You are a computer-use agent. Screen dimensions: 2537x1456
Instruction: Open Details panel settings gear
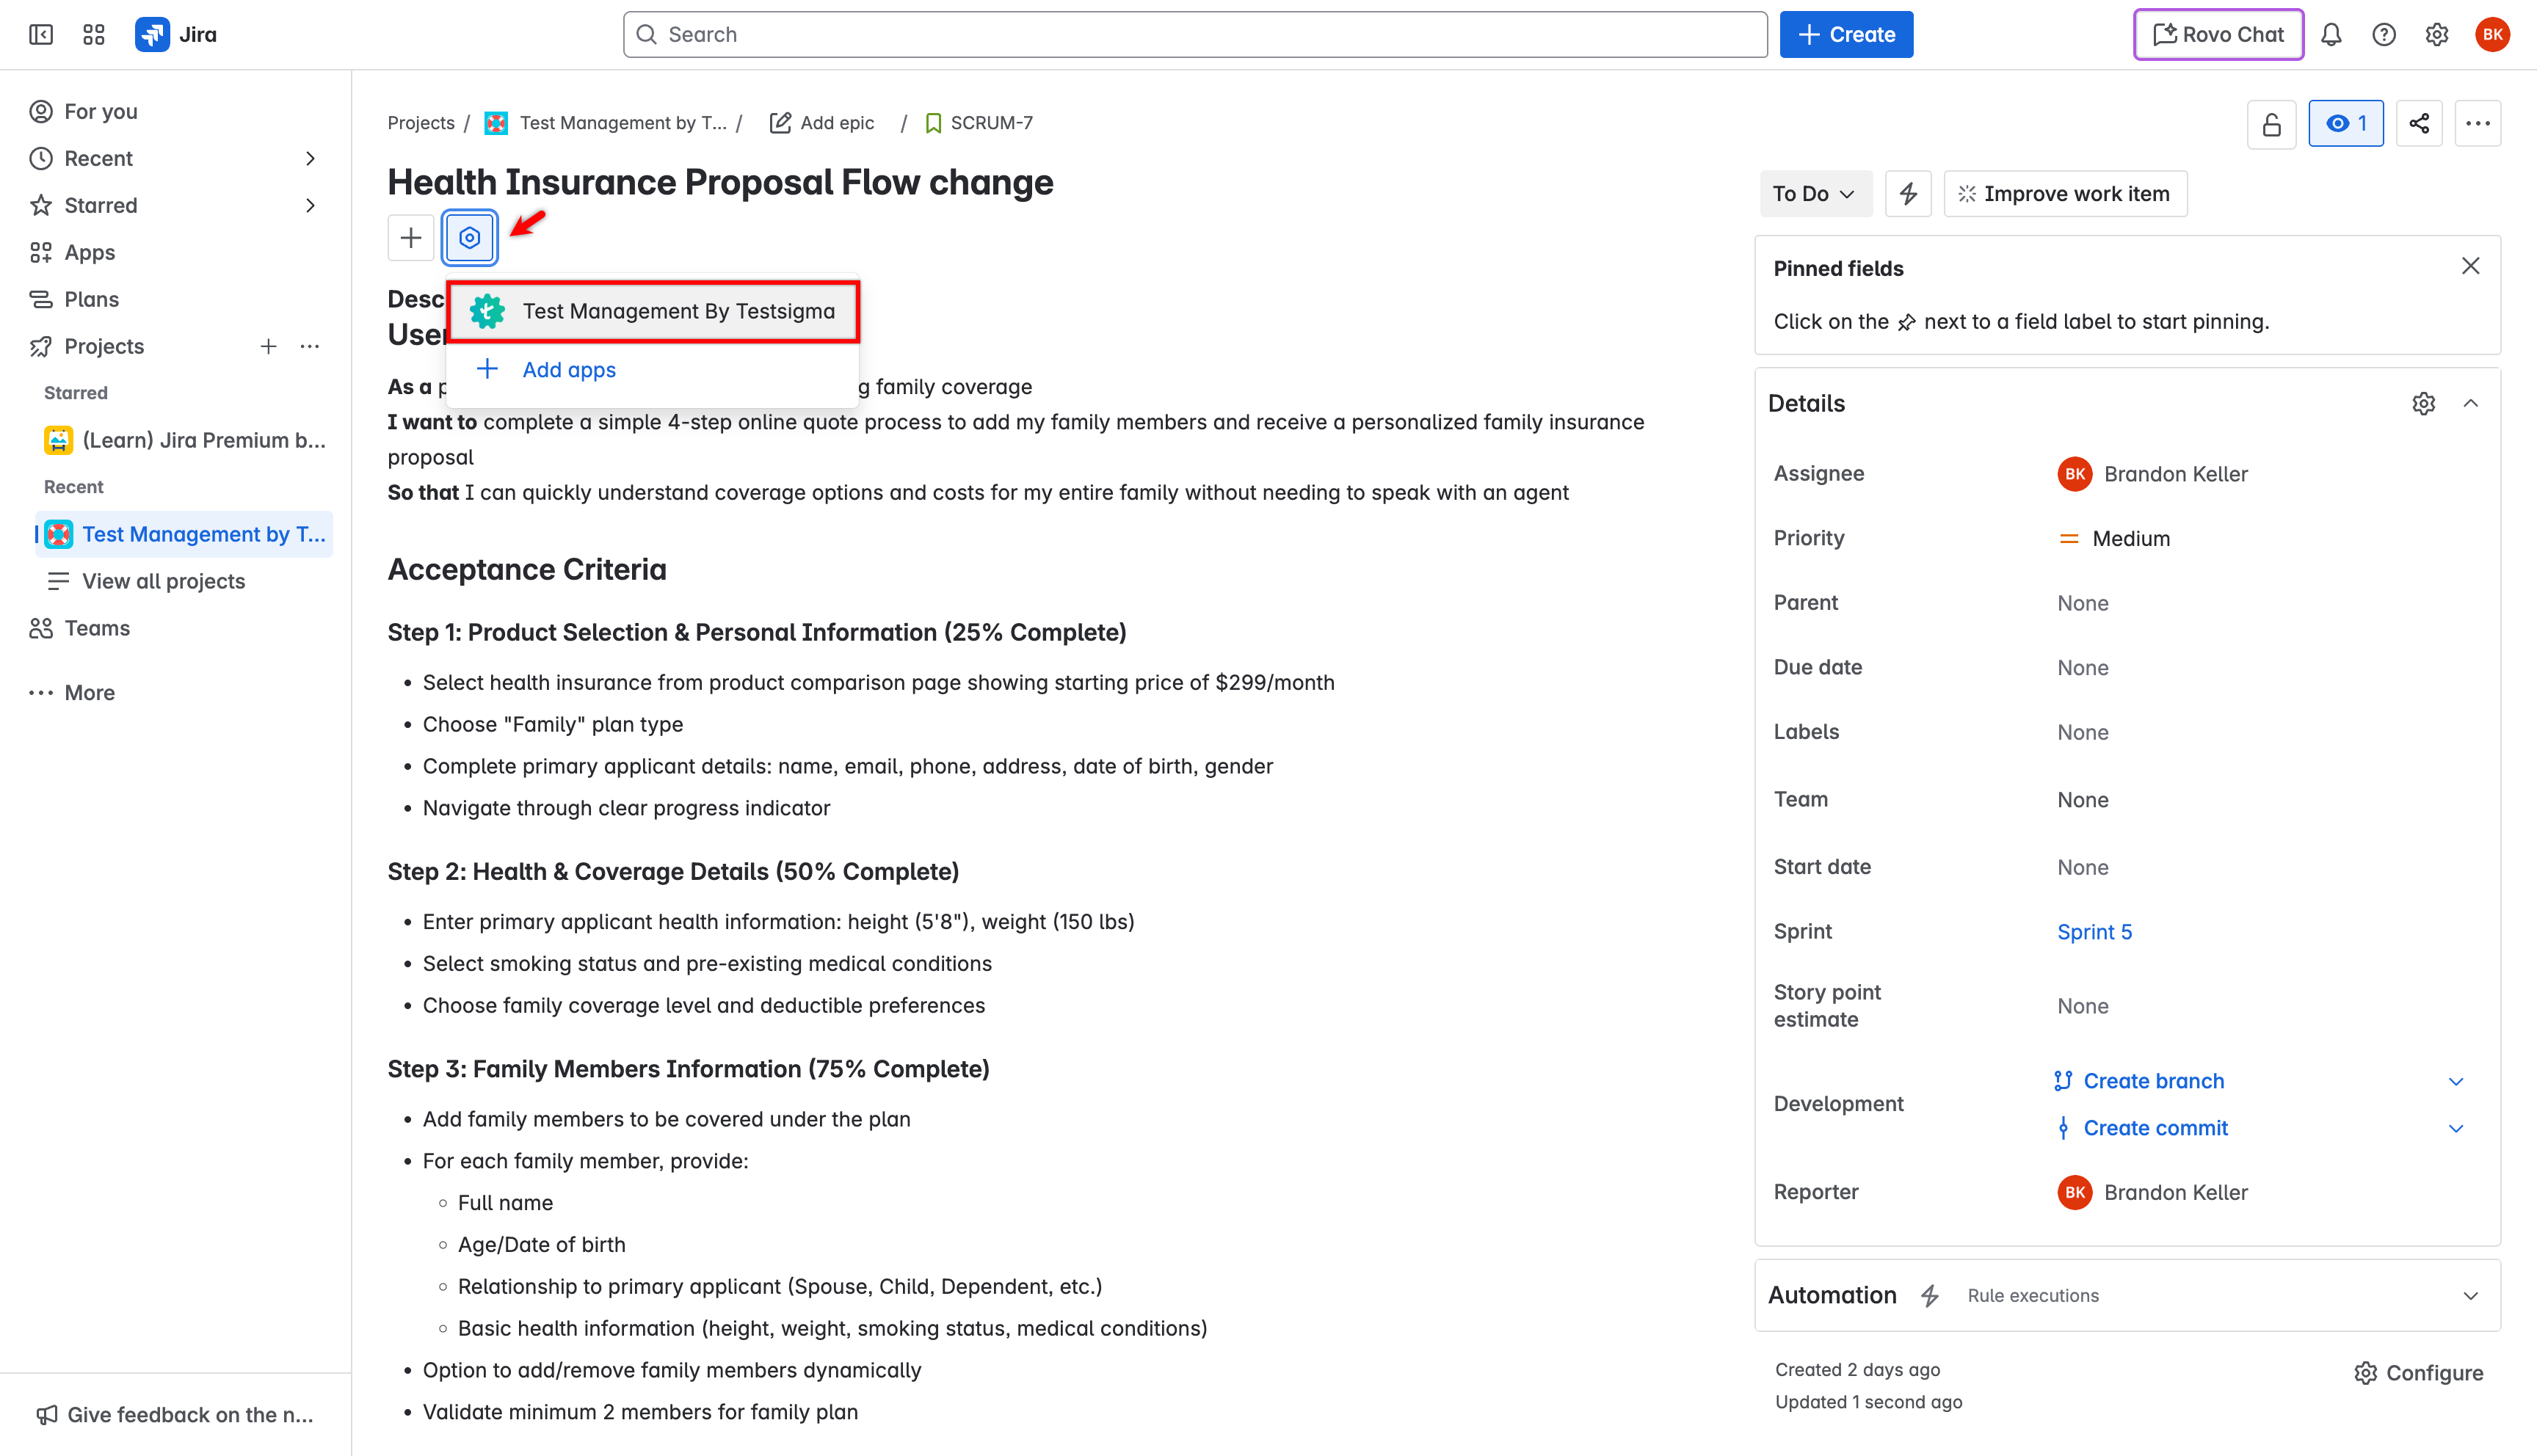coord(2423,403)
